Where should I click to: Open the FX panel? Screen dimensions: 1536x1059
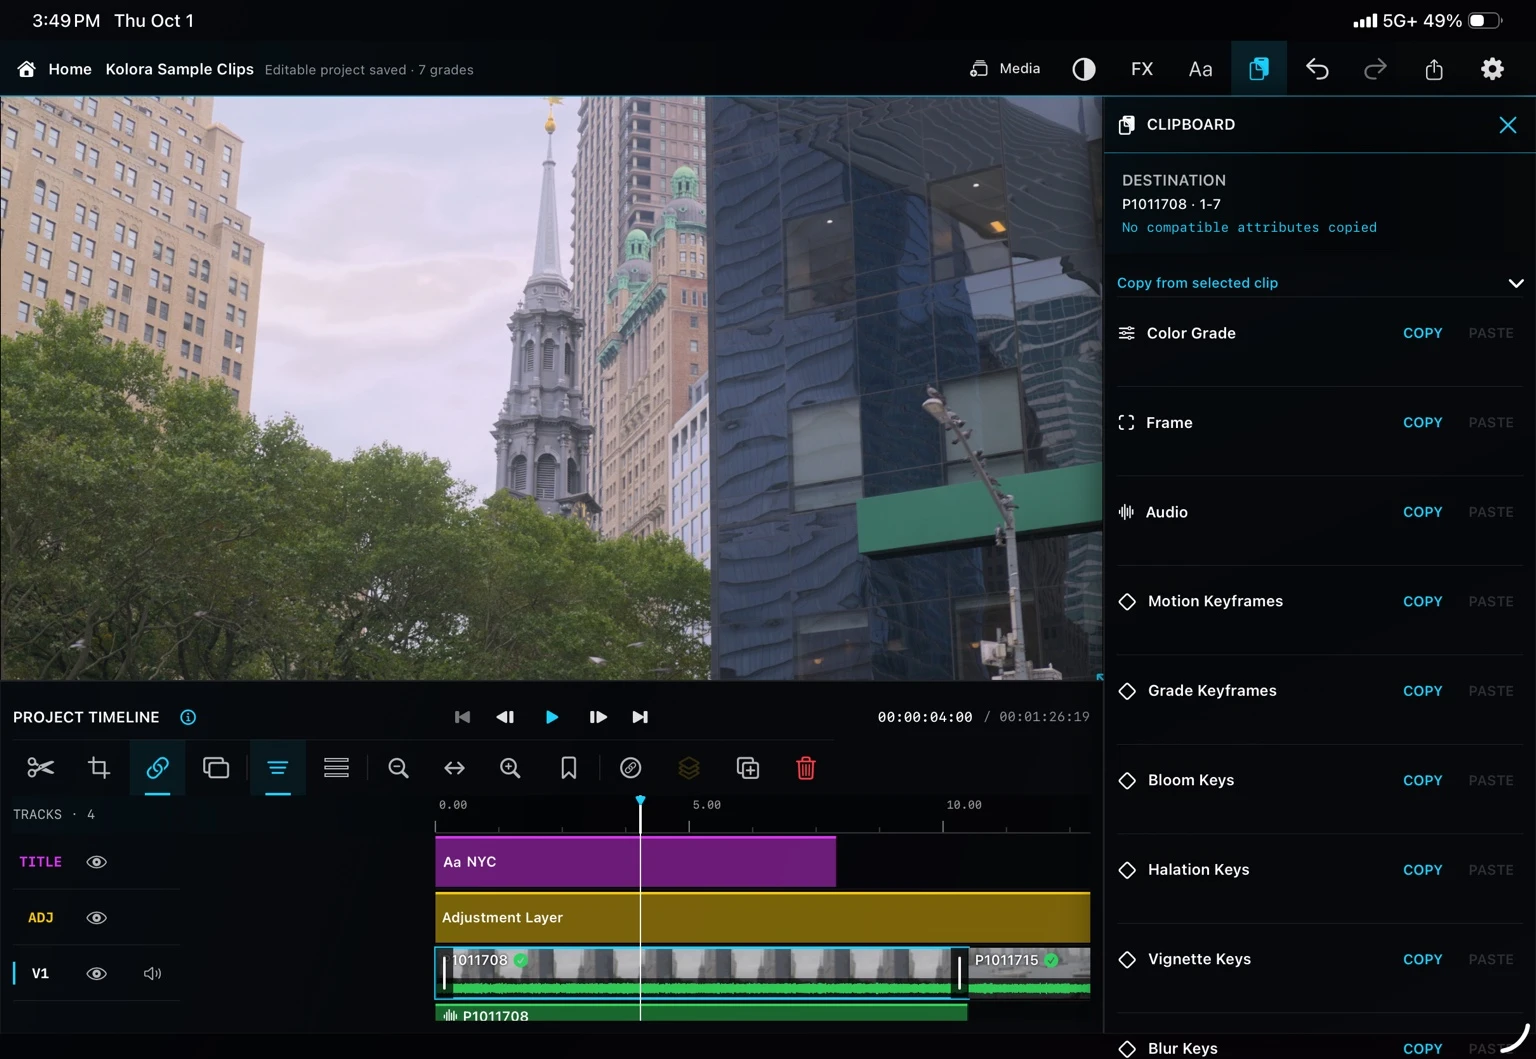[1142, 69]
